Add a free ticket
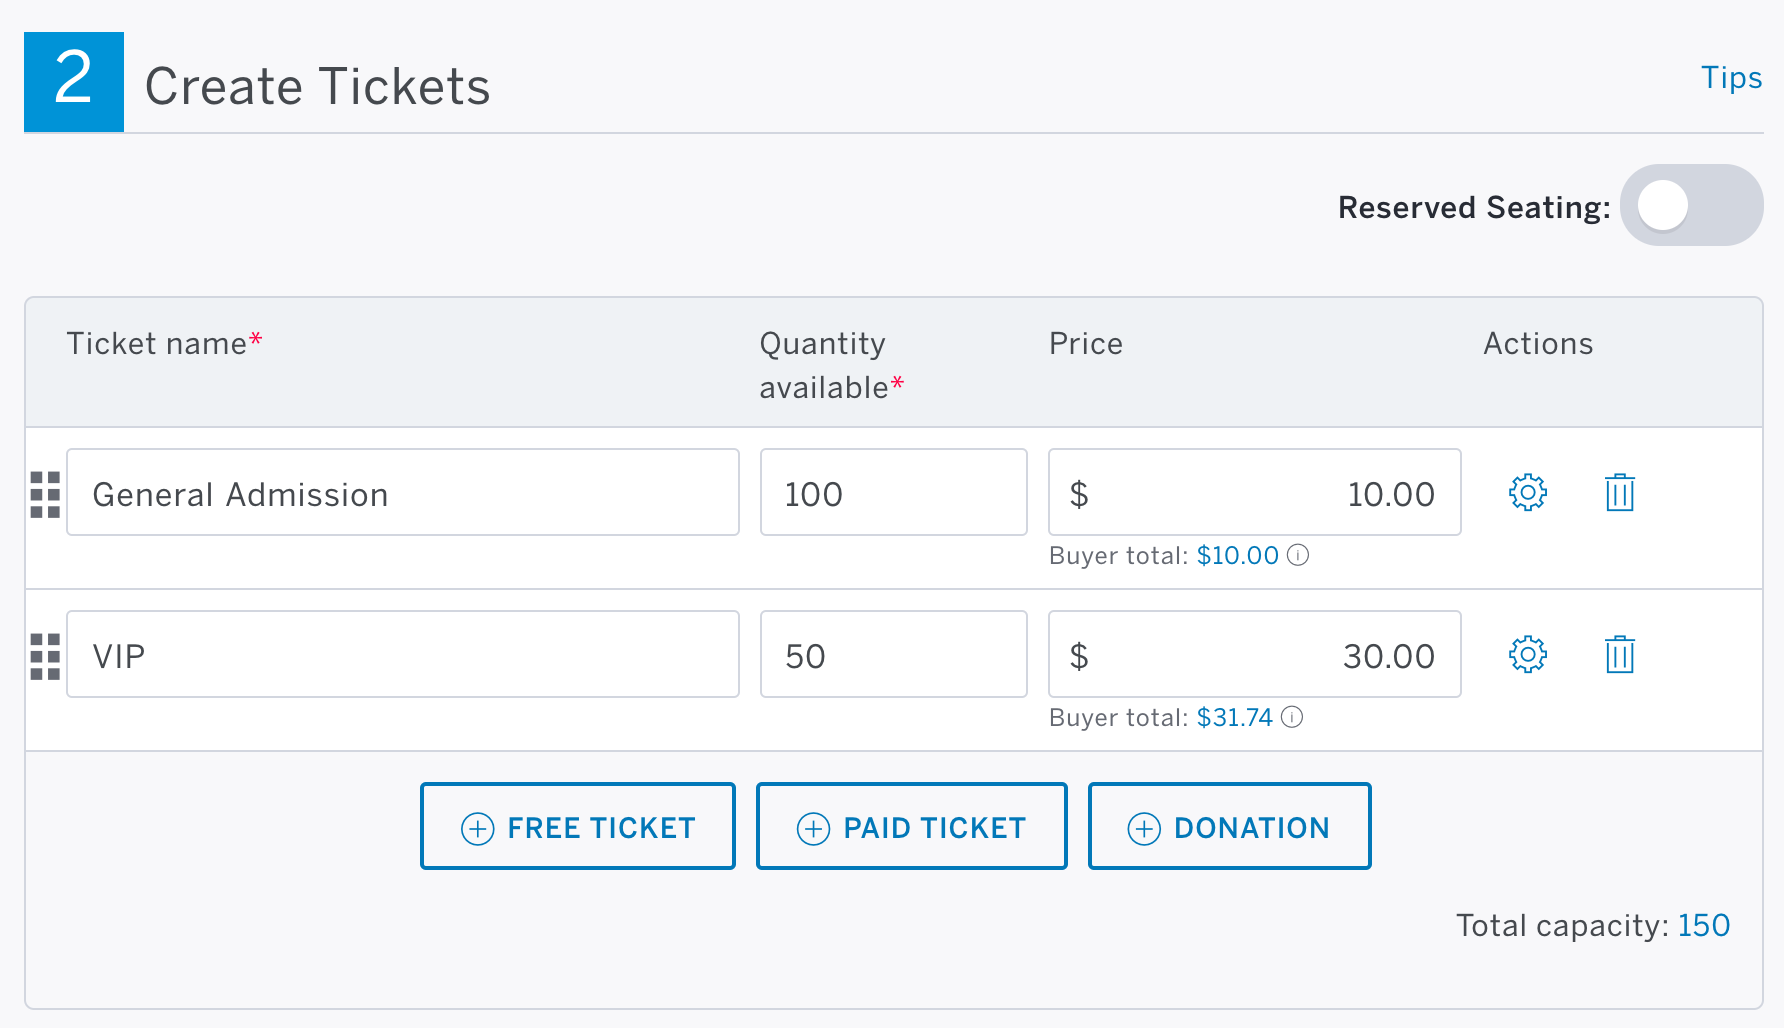 point(578,826)
